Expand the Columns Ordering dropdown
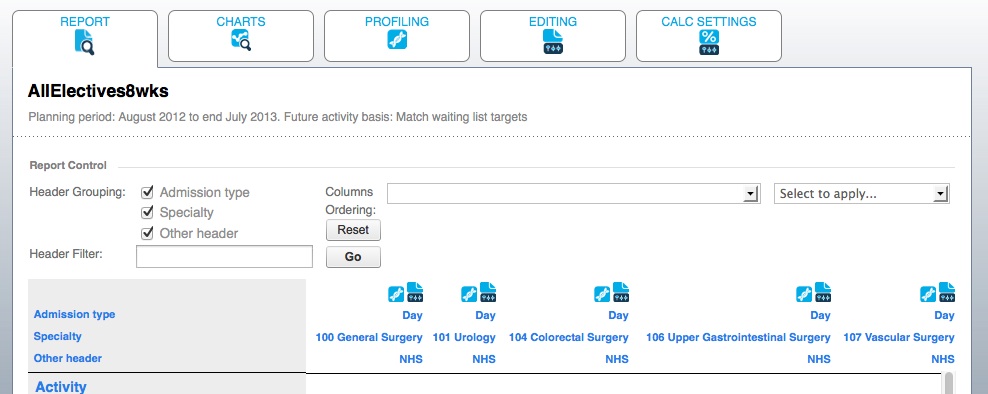 tap(573, 194)
